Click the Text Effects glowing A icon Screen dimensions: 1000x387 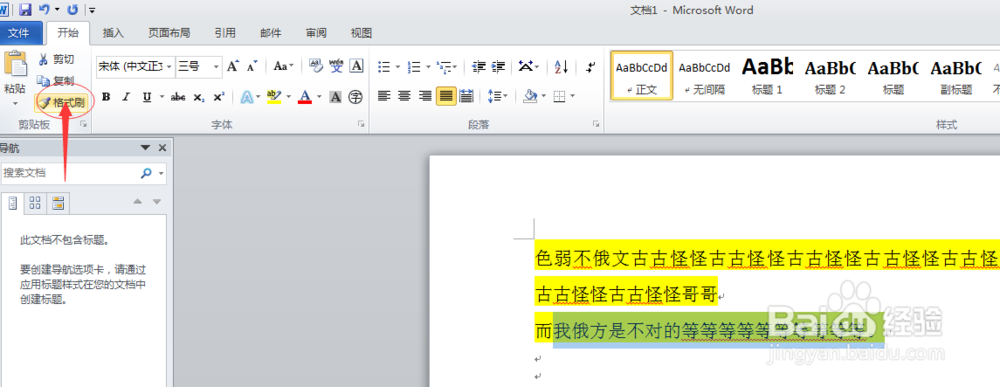click(x=246, y=97)
